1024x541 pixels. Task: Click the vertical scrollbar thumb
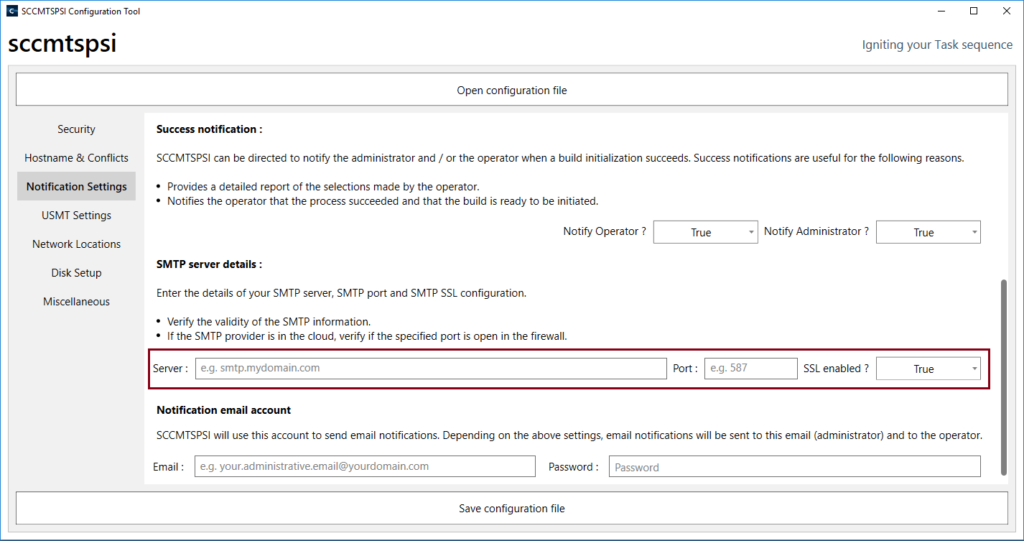click(x=1003, y=378)
